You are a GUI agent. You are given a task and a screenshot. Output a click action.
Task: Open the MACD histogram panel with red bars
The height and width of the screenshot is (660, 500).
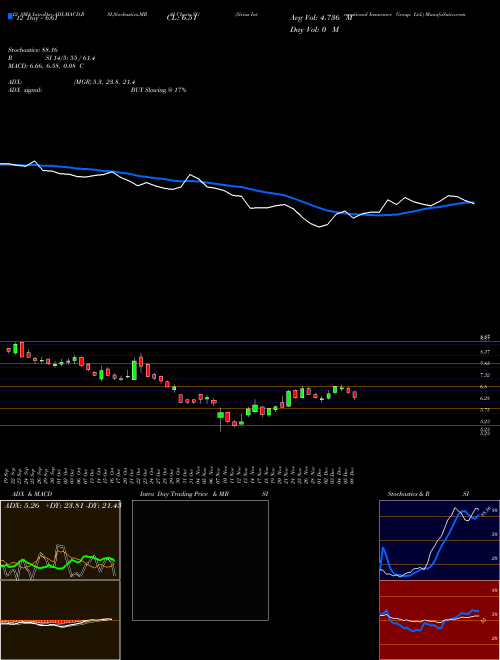point(60,620)
